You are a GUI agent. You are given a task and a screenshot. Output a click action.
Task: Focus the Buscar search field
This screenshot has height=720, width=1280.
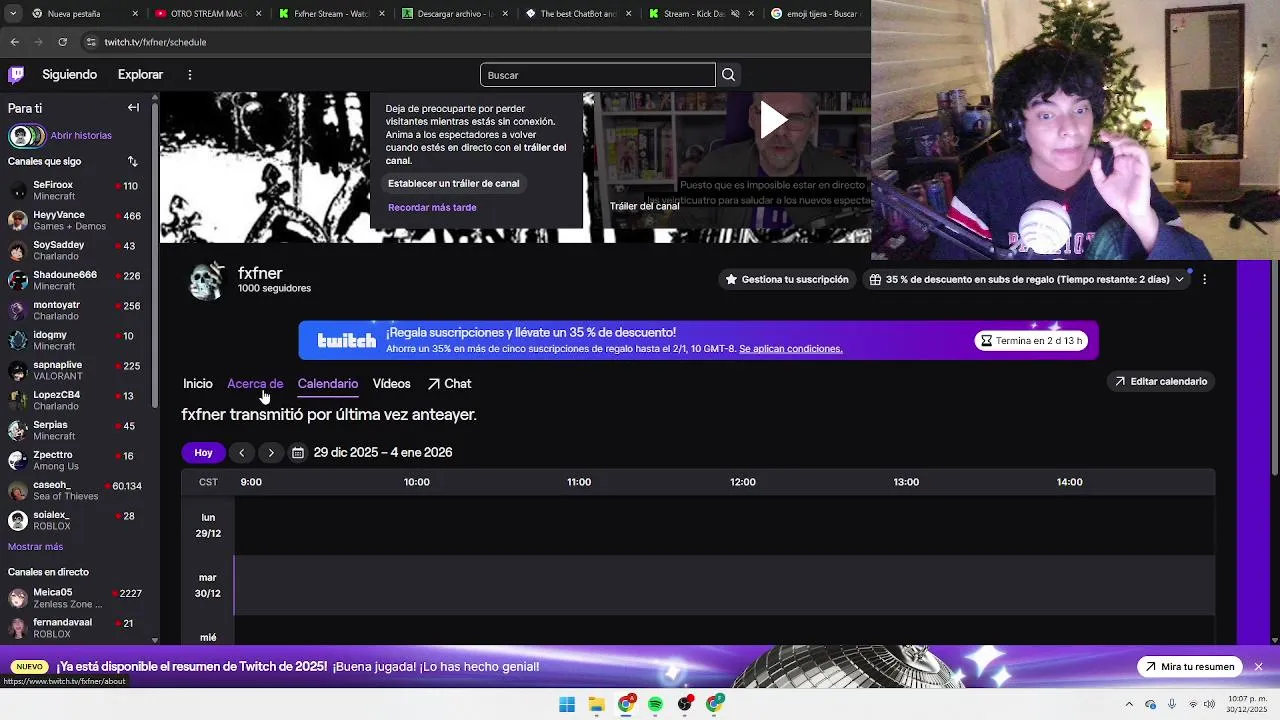pos(597,75)
